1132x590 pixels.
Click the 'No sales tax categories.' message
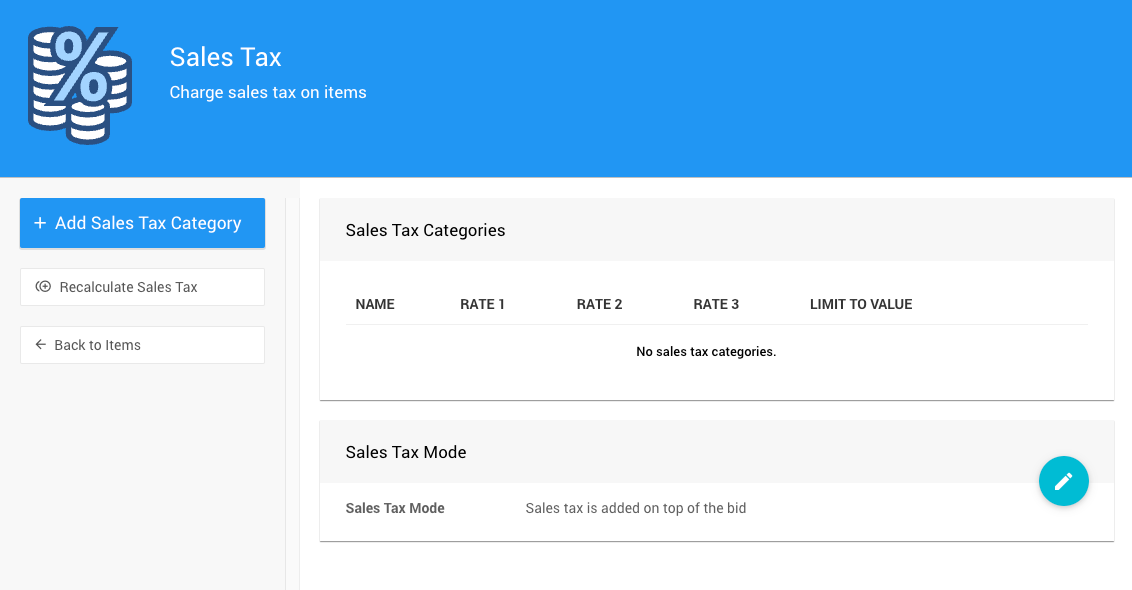coord(706,352)
